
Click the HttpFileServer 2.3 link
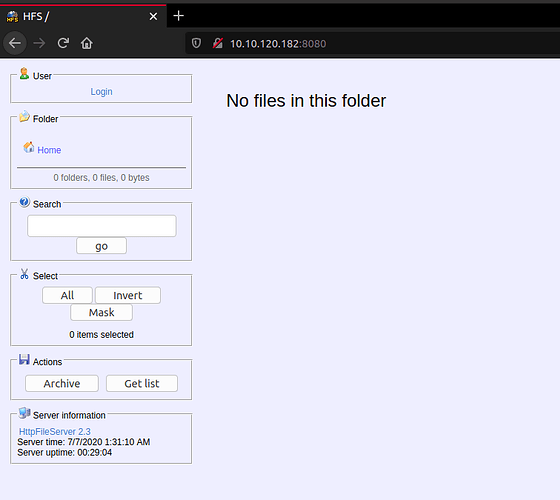[x=55, y=431]
